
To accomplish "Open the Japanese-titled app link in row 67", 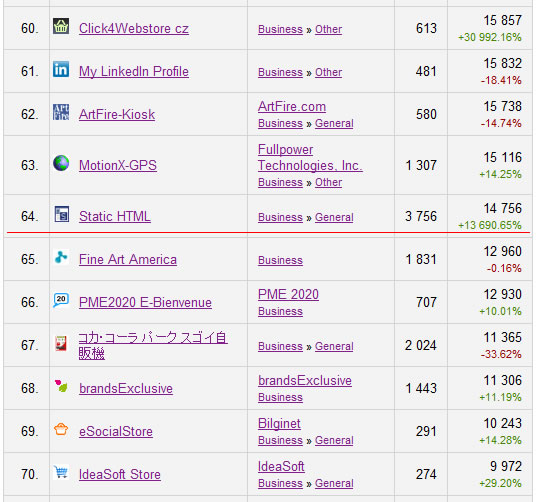I will coord(153,345).
